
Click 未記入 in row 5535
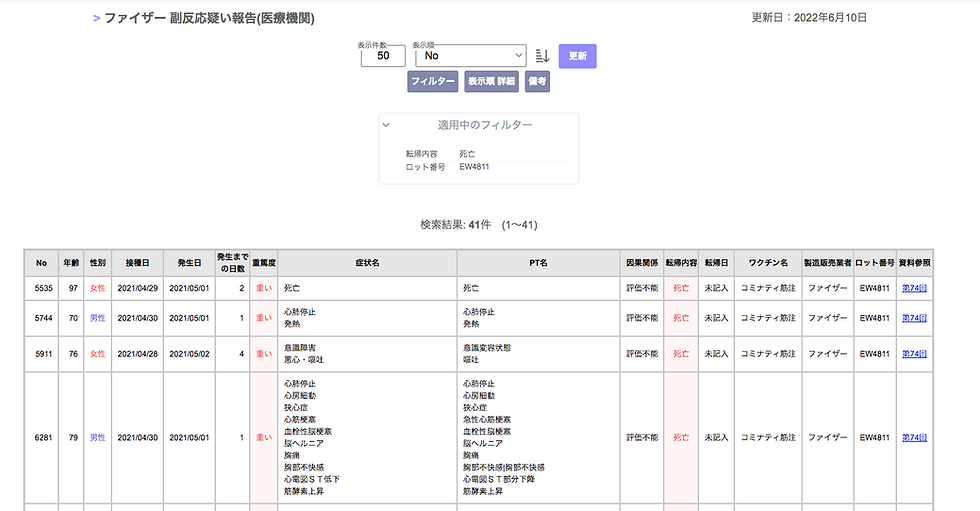click(716, 288)
